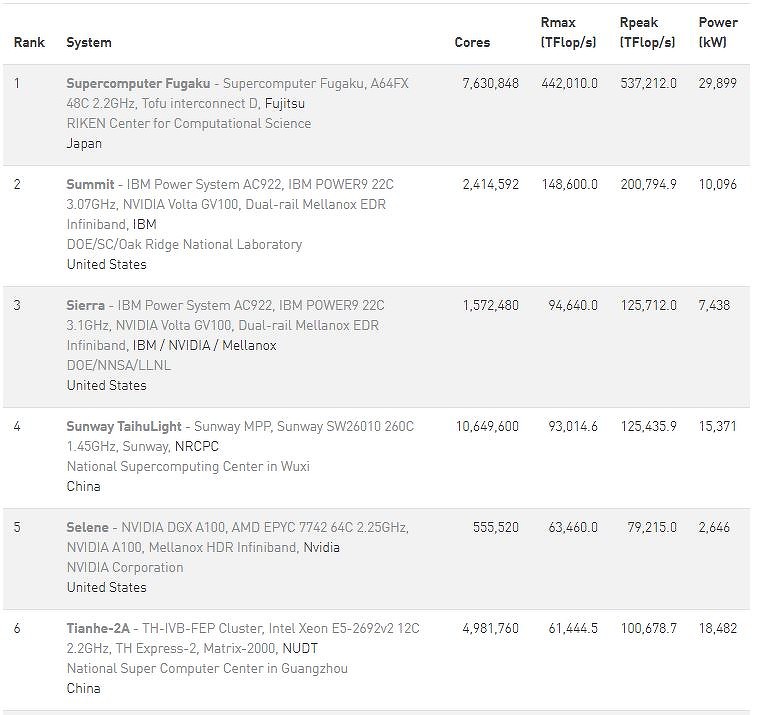
Task: Select the Cores column header
Action: [x=472, y=43]
